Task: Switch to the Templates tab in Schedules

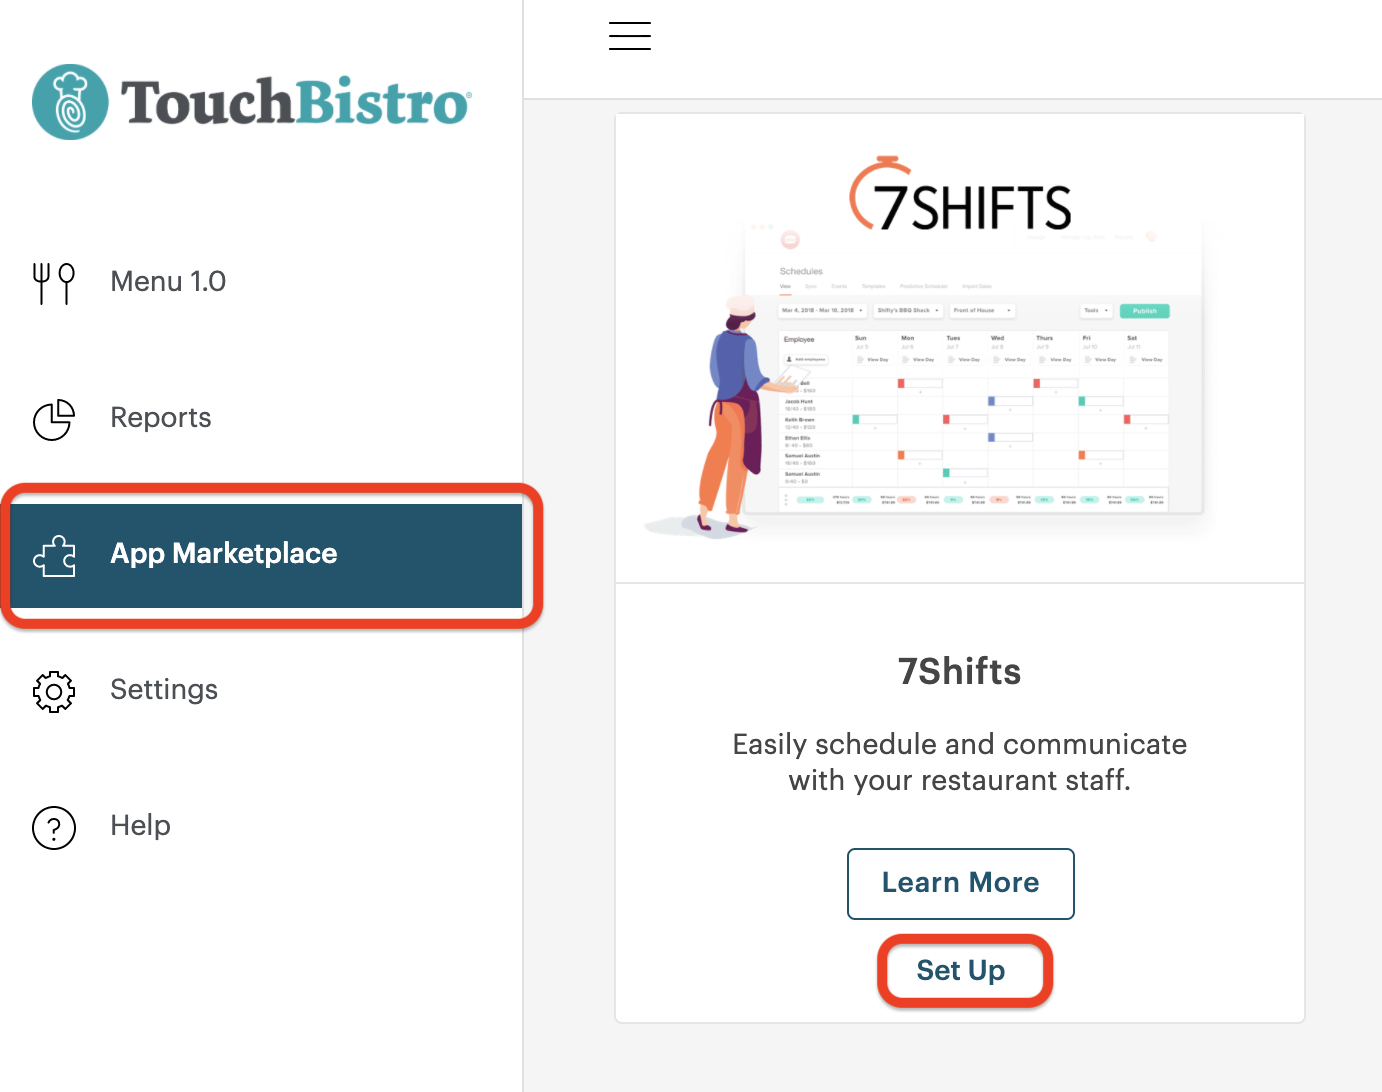Action: click(874, 285)
